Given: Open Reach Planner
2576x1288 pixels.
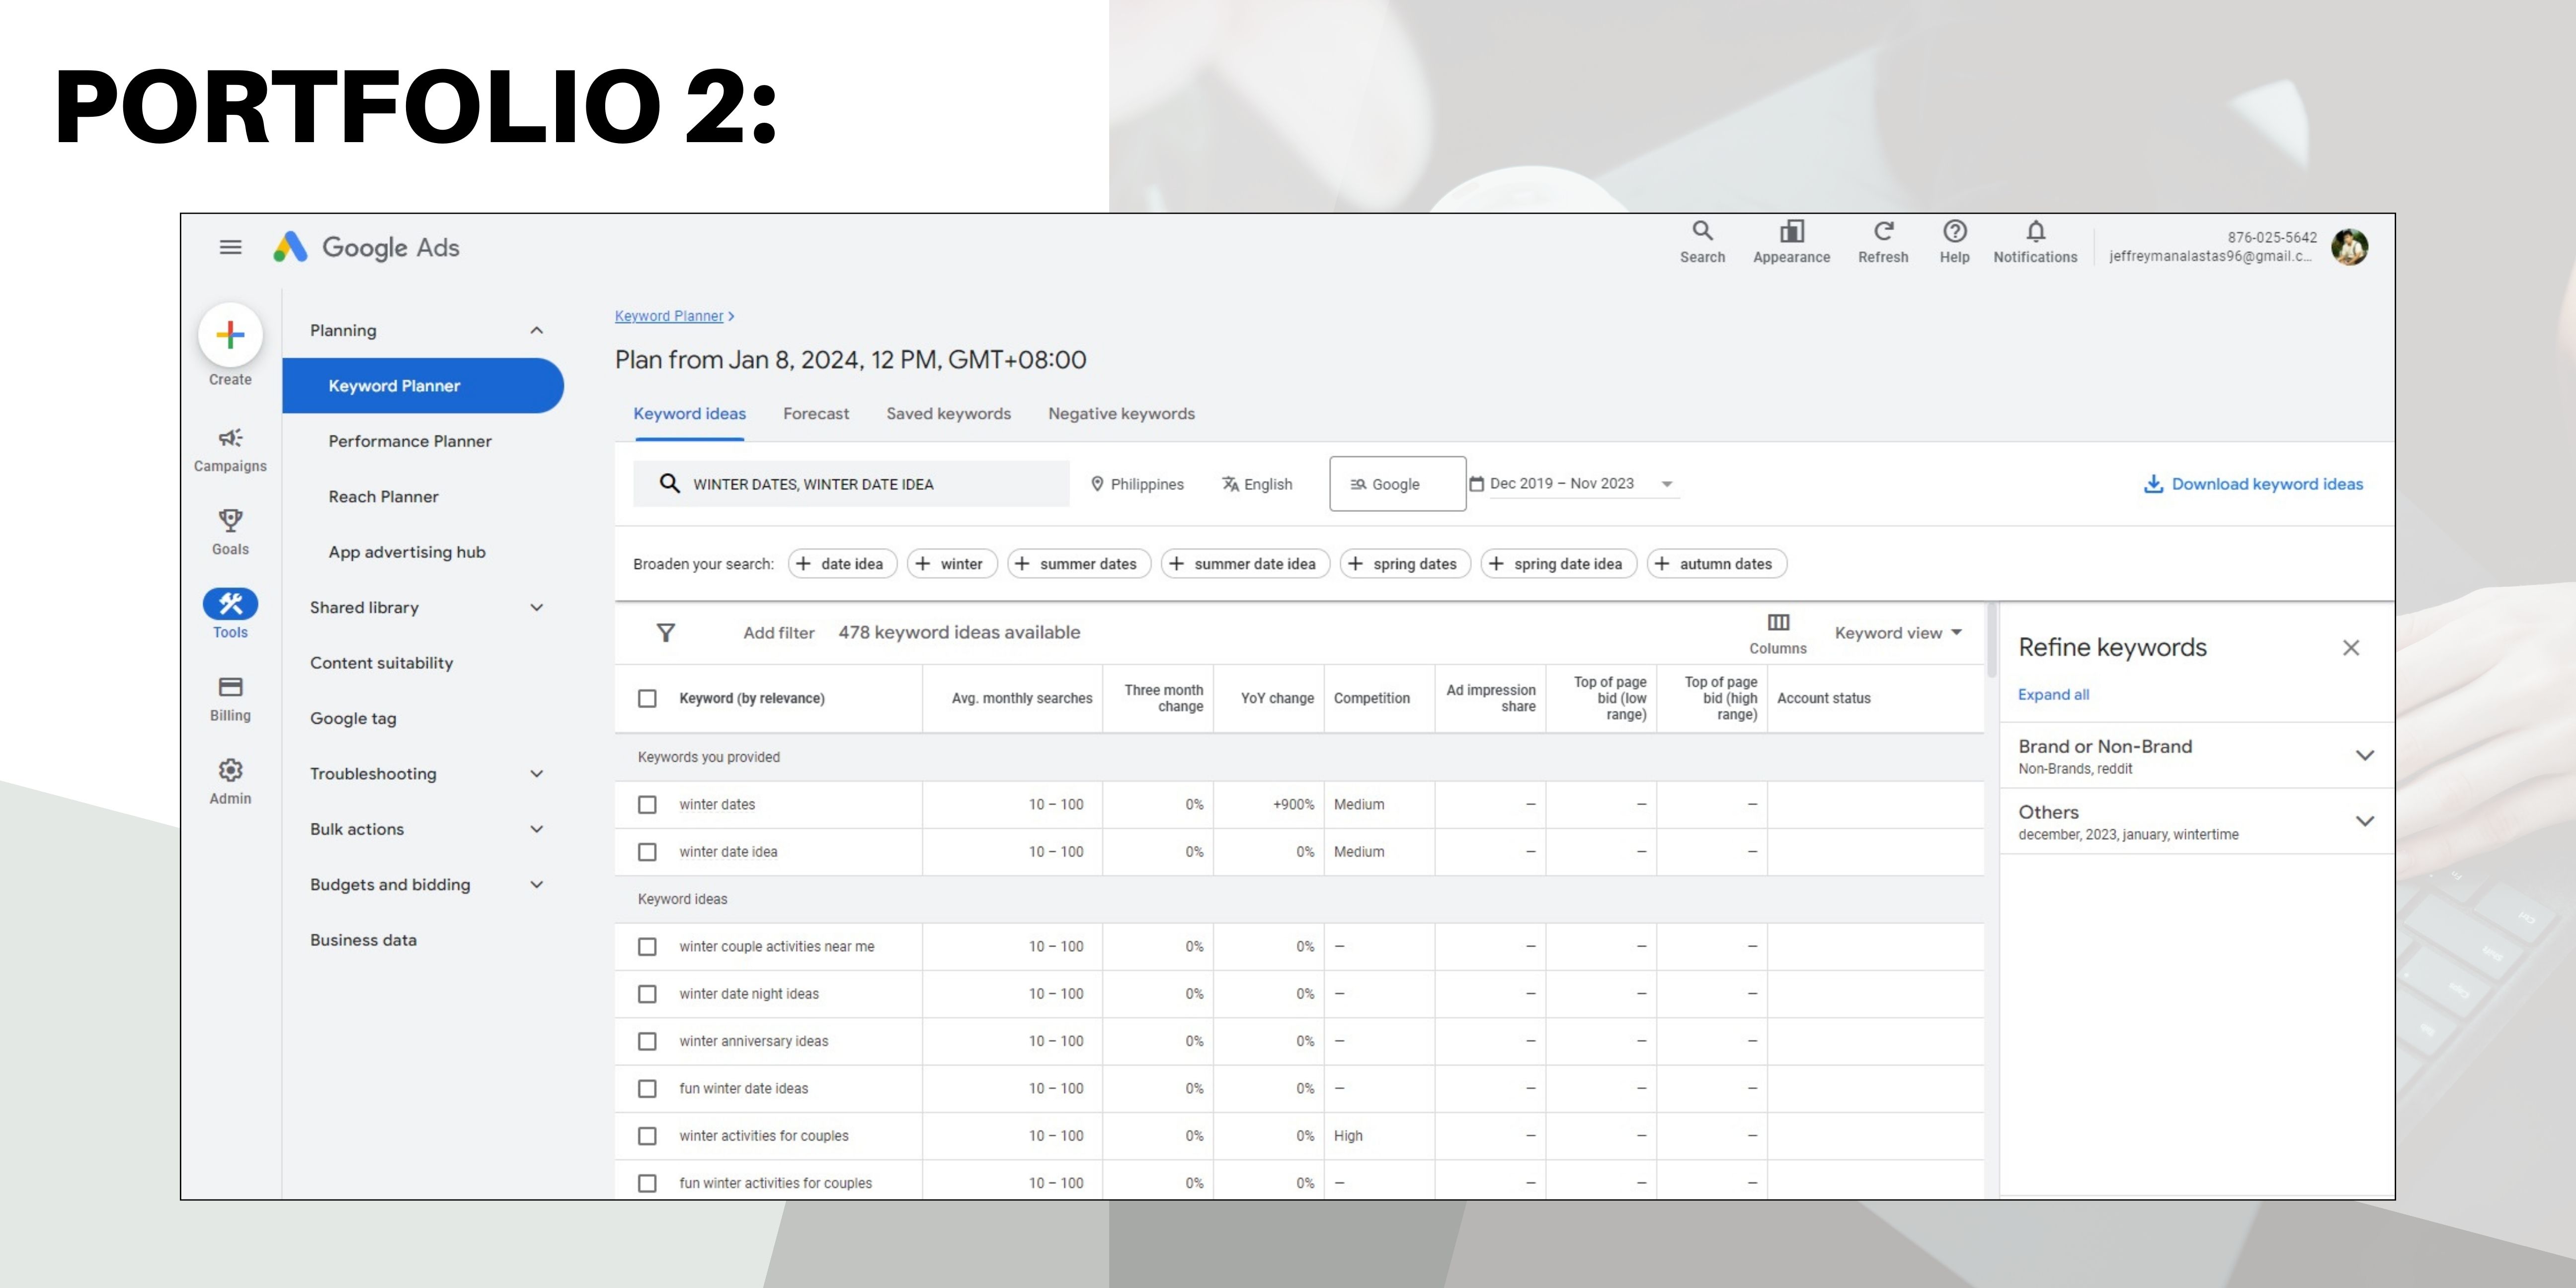Looking at the screenshot, I should [383, 497].
